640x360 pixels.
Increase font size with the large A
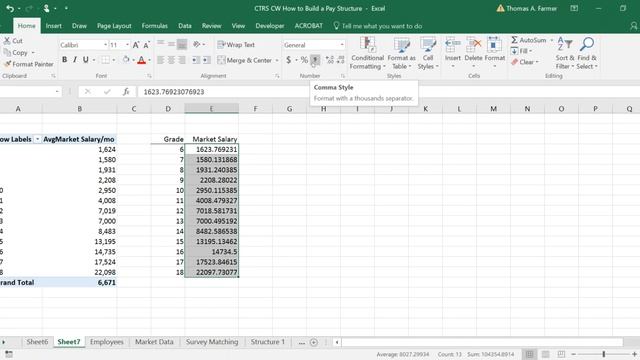(136, 44)
